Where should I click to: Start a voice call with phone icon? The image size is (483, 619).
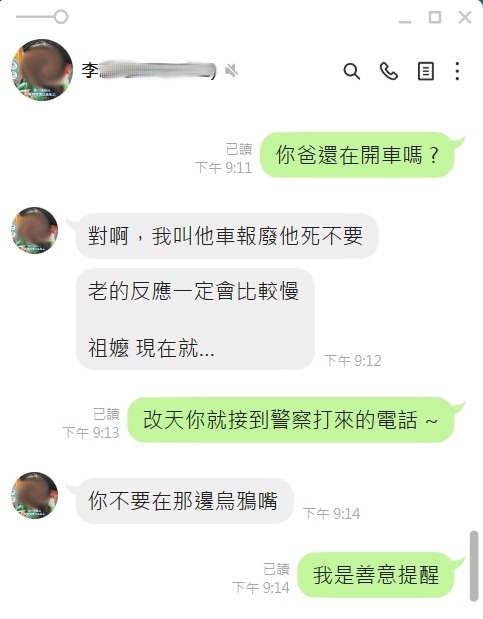(x=389, y=71)
